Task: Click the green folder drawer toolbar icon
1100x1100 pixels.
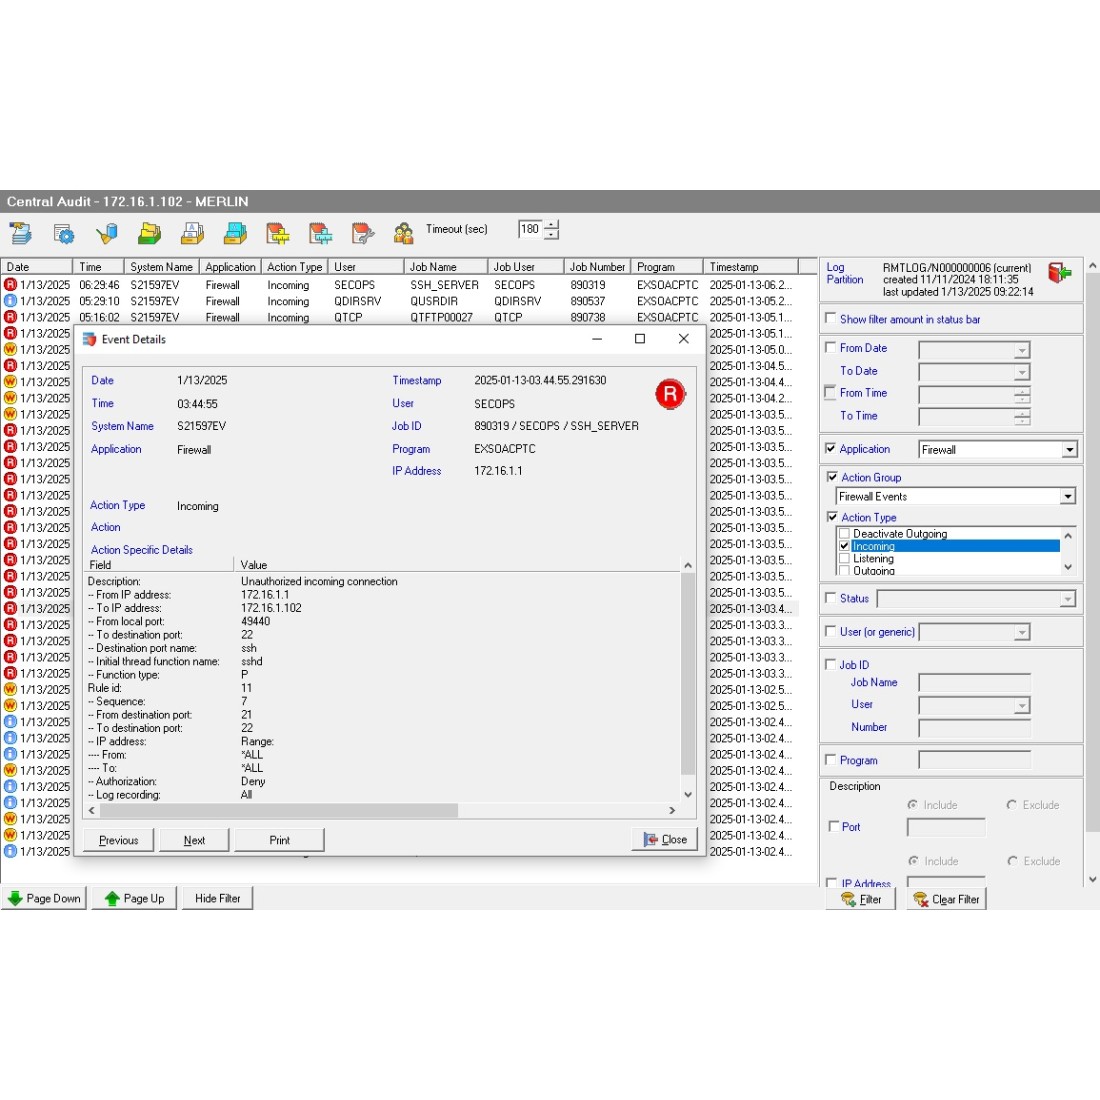Action: [149, 233]
